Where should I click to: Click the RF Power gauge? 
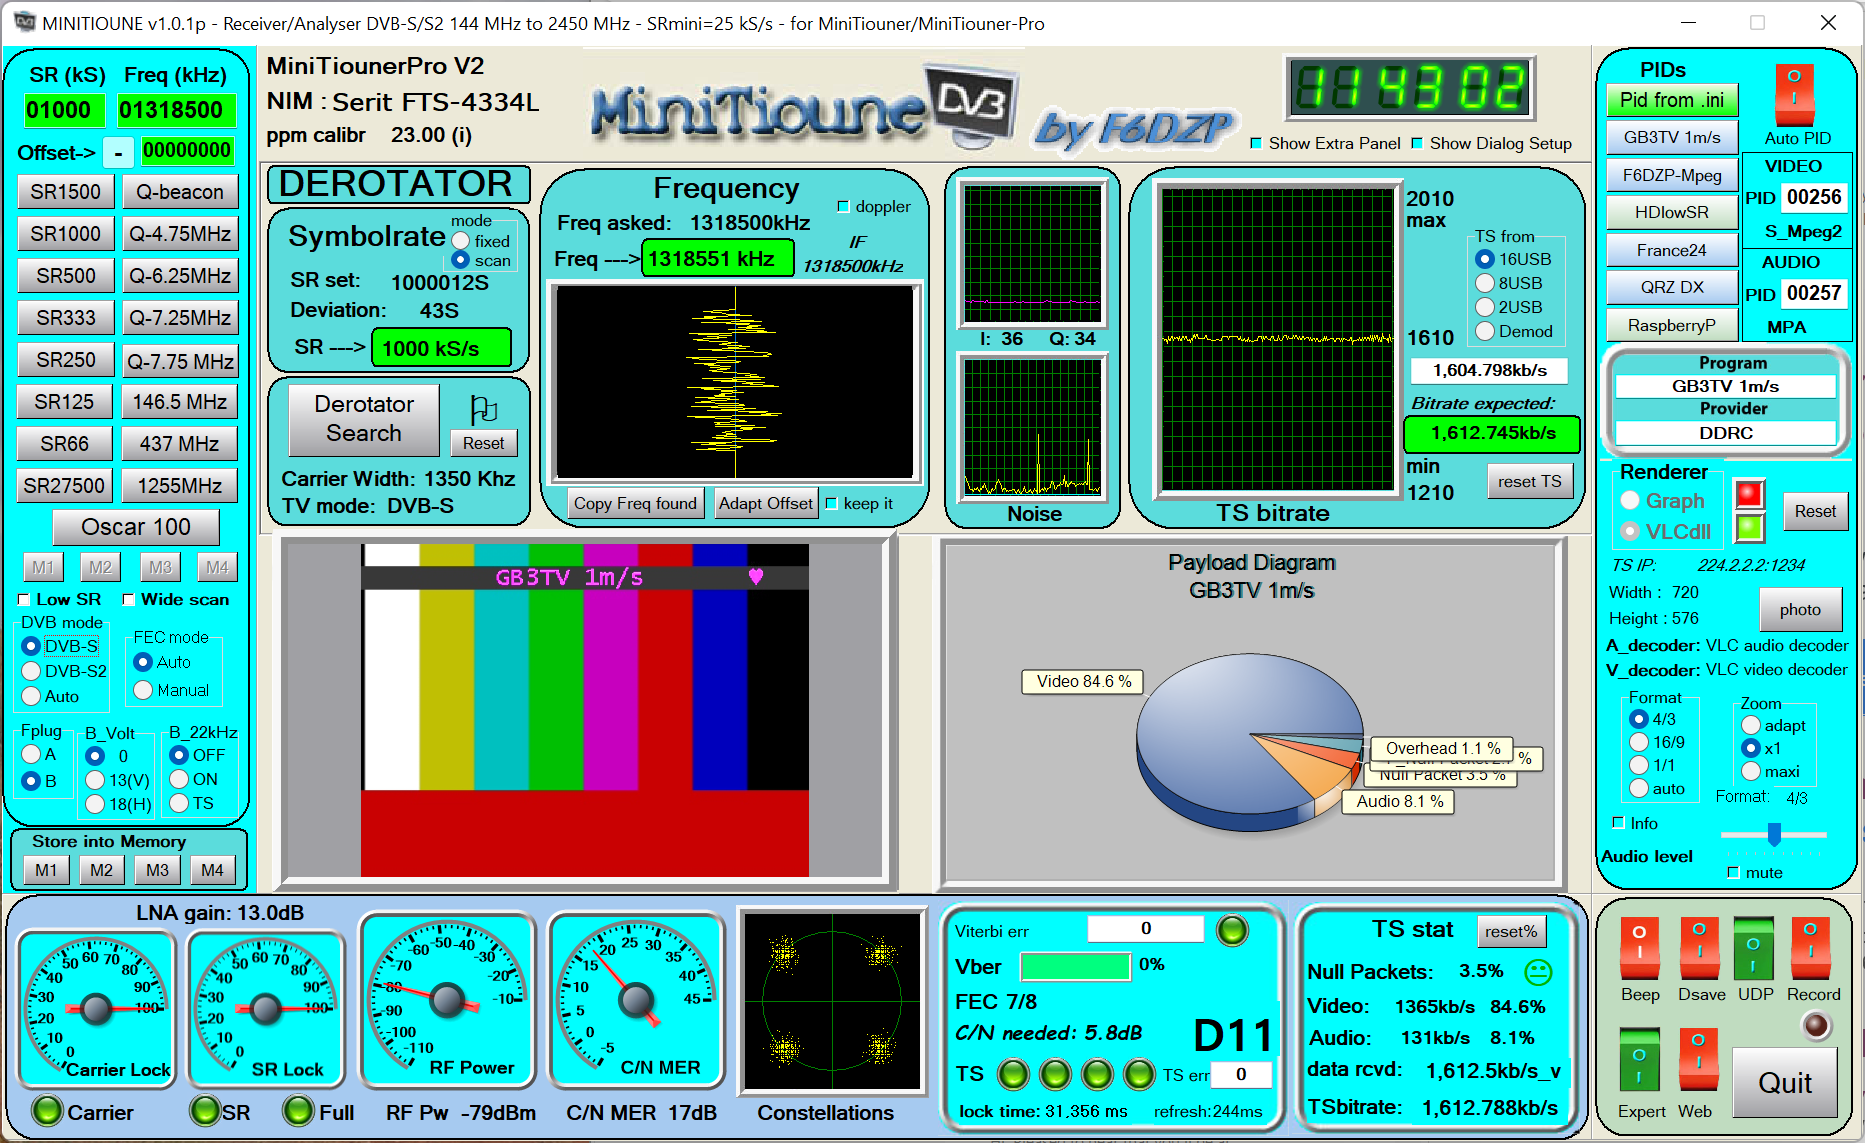pyautogui.click(x=447, y=999)
